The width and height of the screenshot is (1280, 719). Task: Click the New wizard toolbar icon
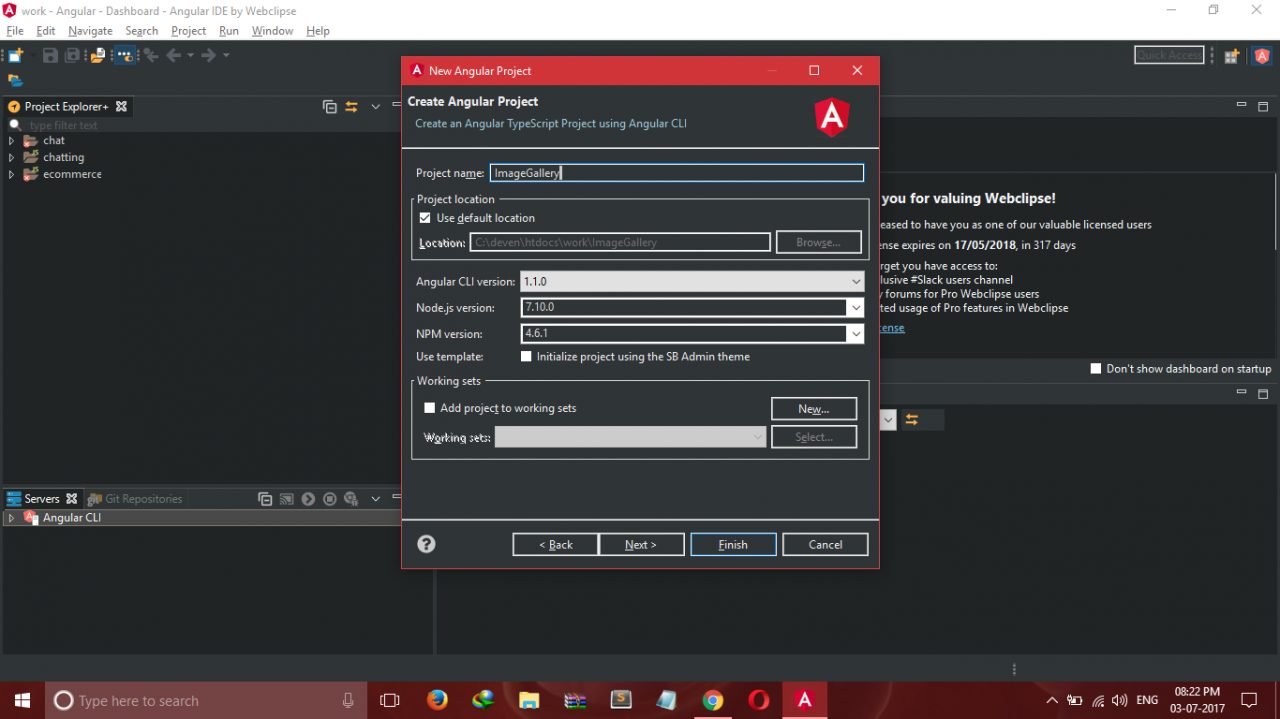(14, 56)
